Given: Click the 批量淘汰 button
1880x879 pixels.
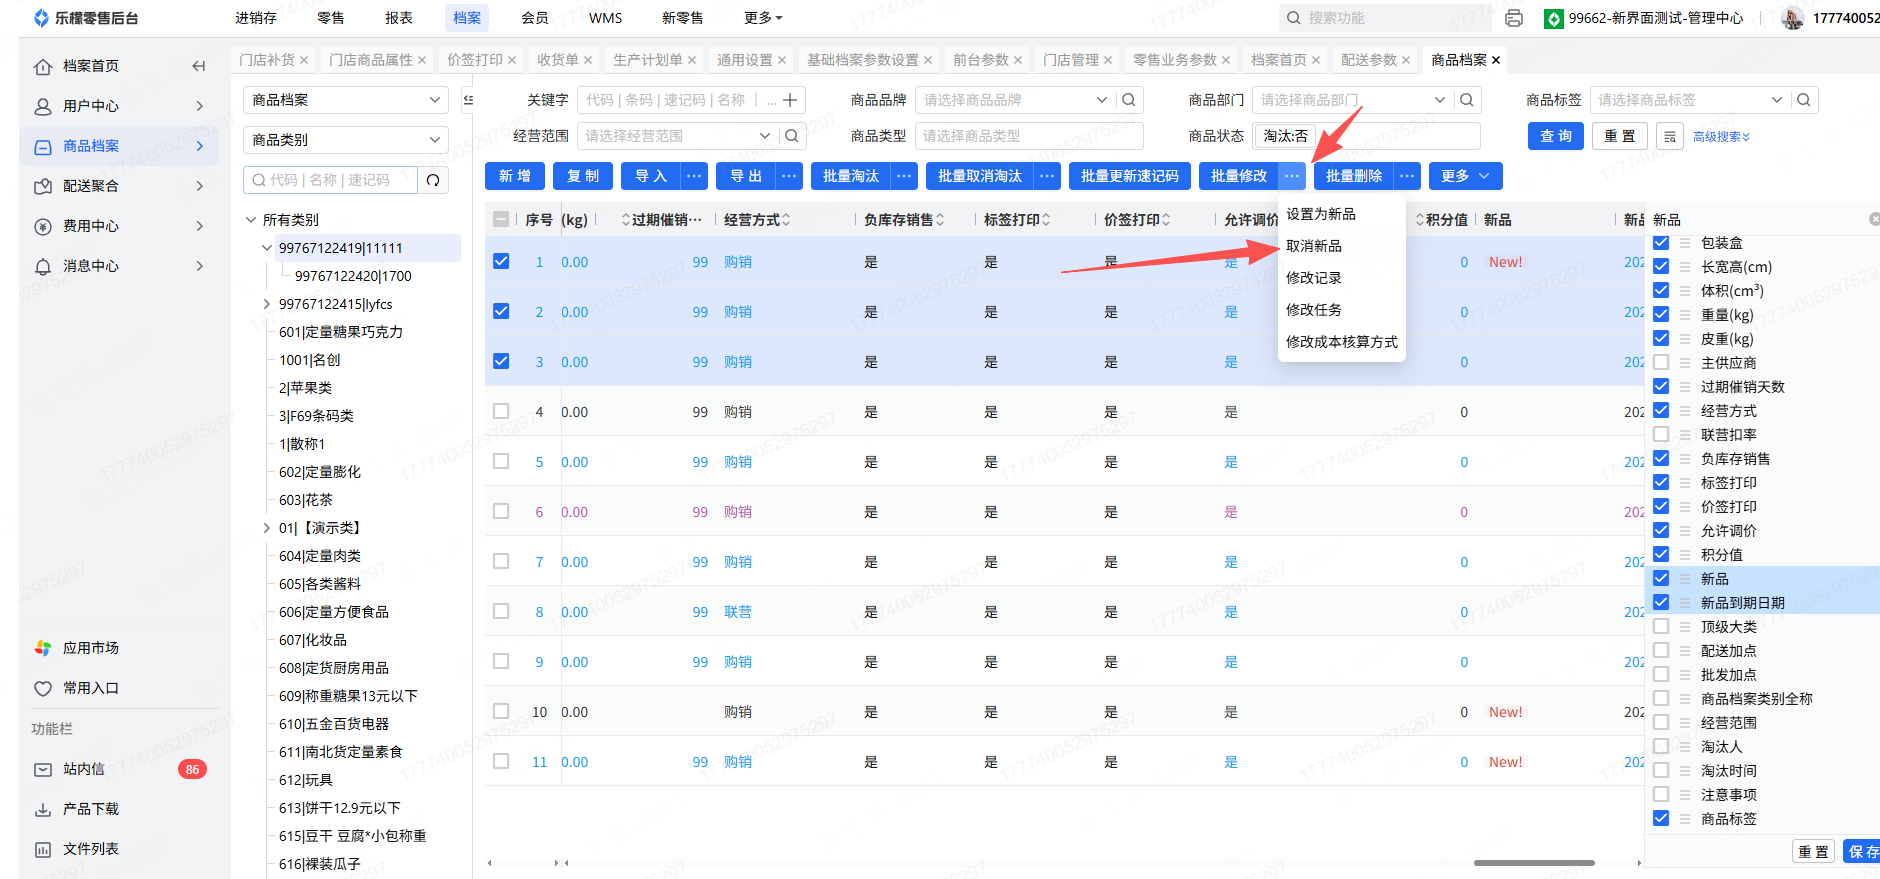Looking at the screenshot, I should (850, 176).
